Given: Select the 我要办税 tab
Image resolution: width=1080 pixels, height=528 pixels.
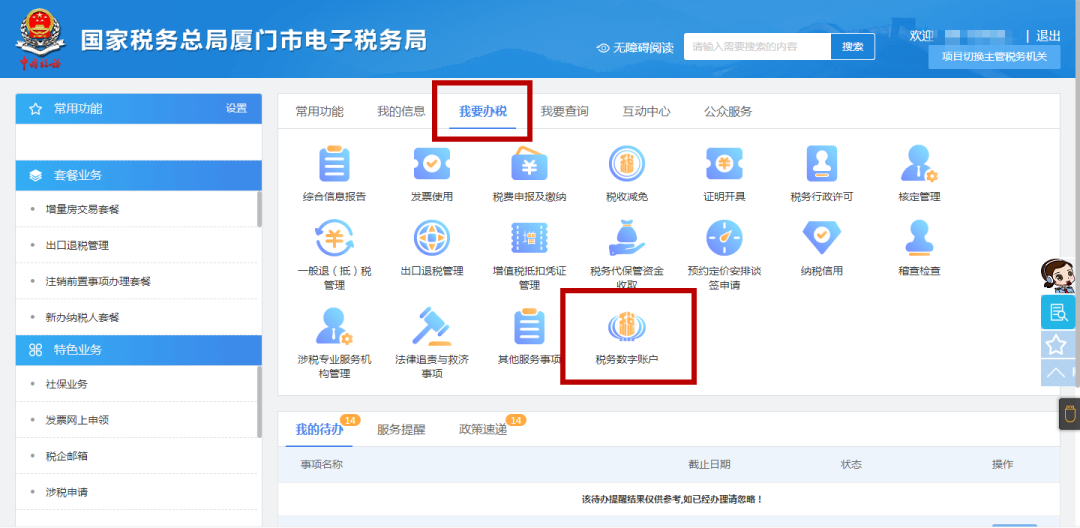Looking at the screenshot, I should click(x=483, y=112).
